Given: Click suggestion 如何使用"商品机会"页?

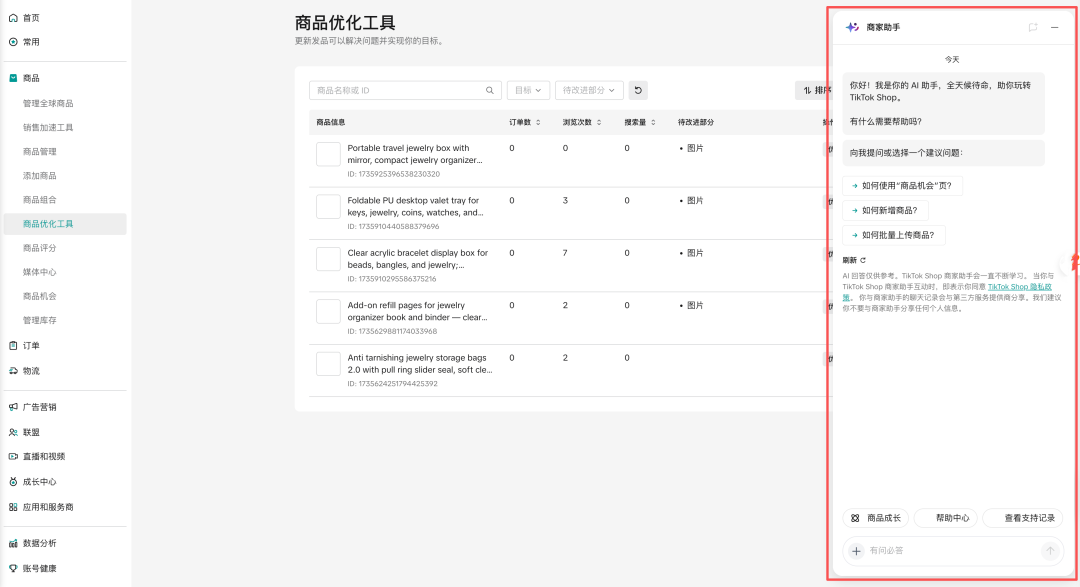Looking at the screenshot, I should pyautogui.click(x=902, y=185).
